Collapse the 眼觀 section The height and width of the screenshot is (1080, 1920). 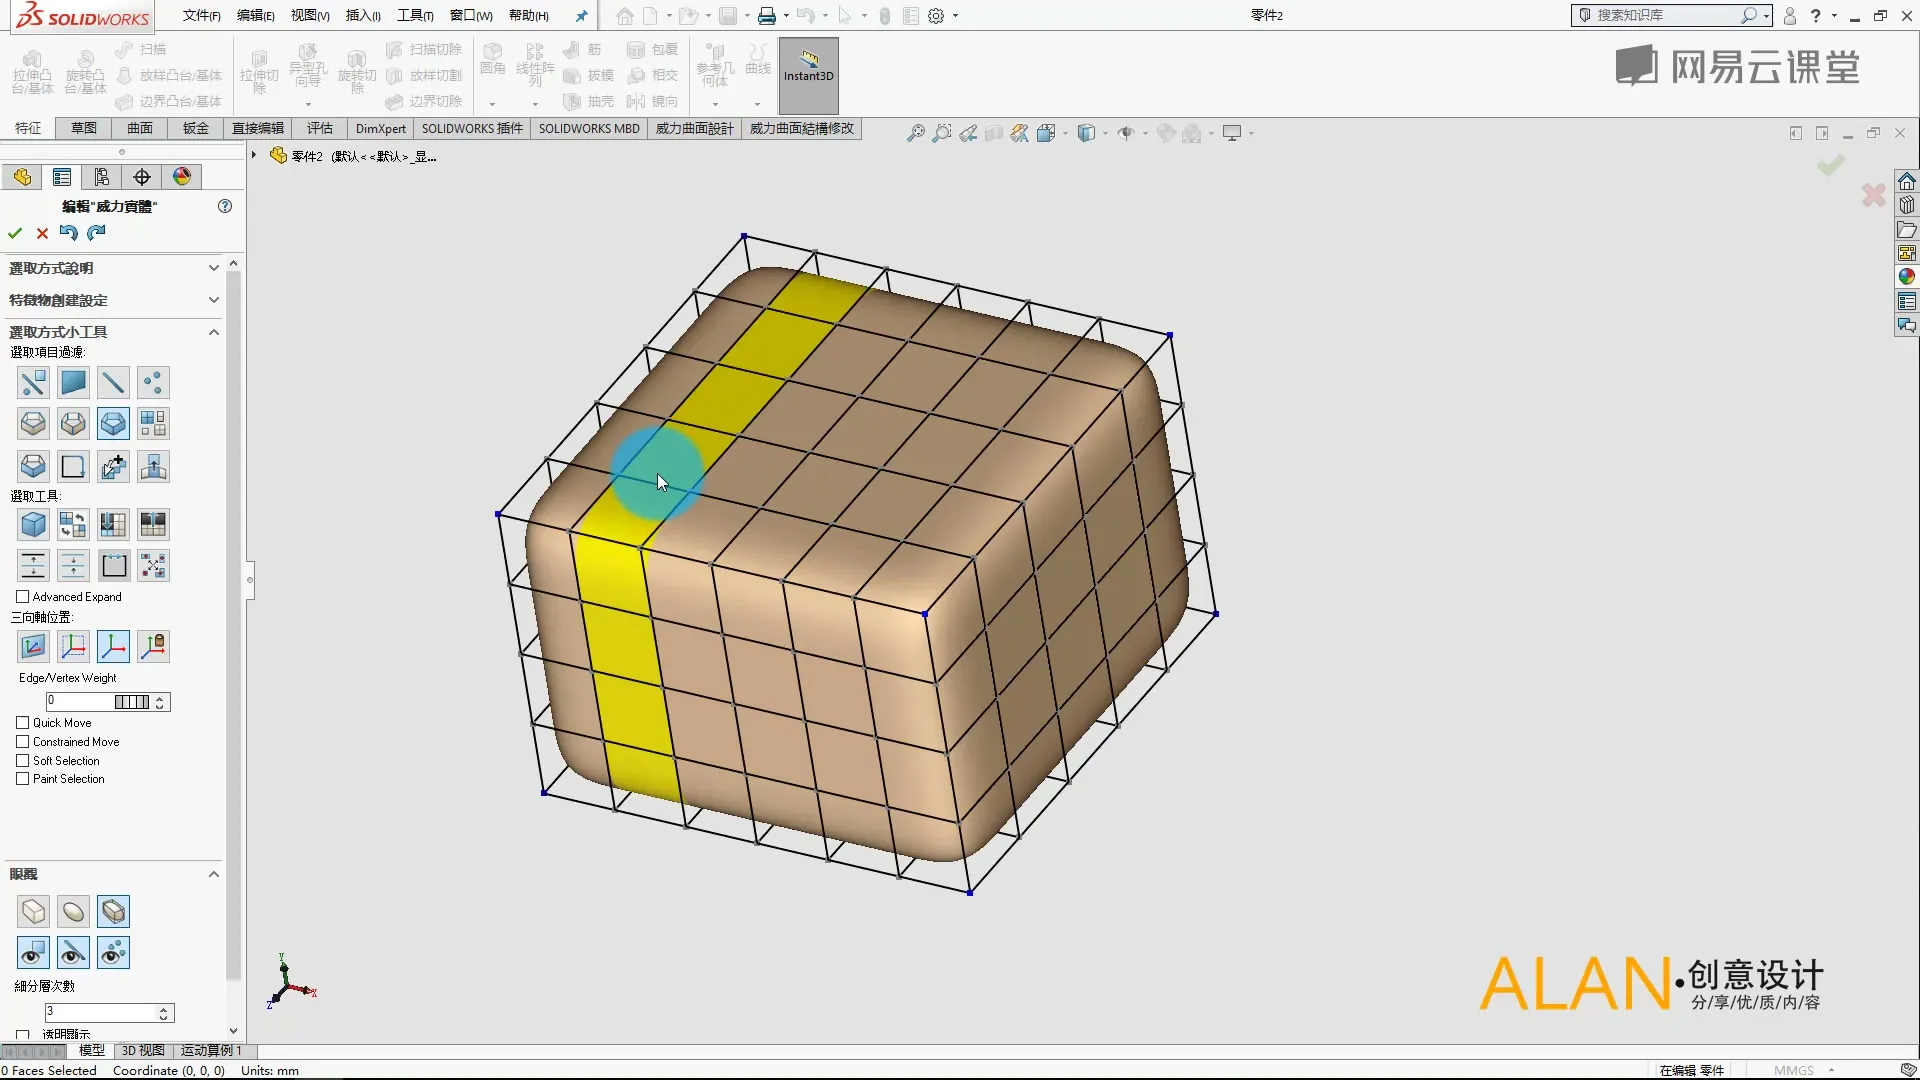tap(213, 874)
